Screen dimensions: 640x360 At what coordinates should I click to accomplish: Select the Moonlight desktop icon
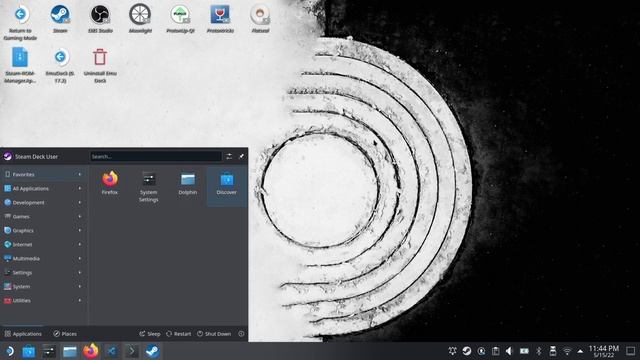140,19
